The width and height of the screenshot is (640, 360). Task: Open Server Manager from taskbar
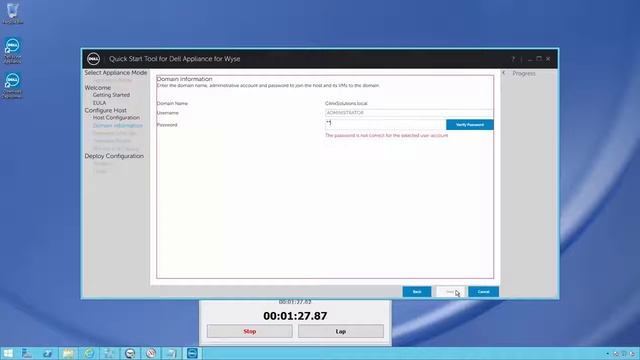tap(27, 353)
